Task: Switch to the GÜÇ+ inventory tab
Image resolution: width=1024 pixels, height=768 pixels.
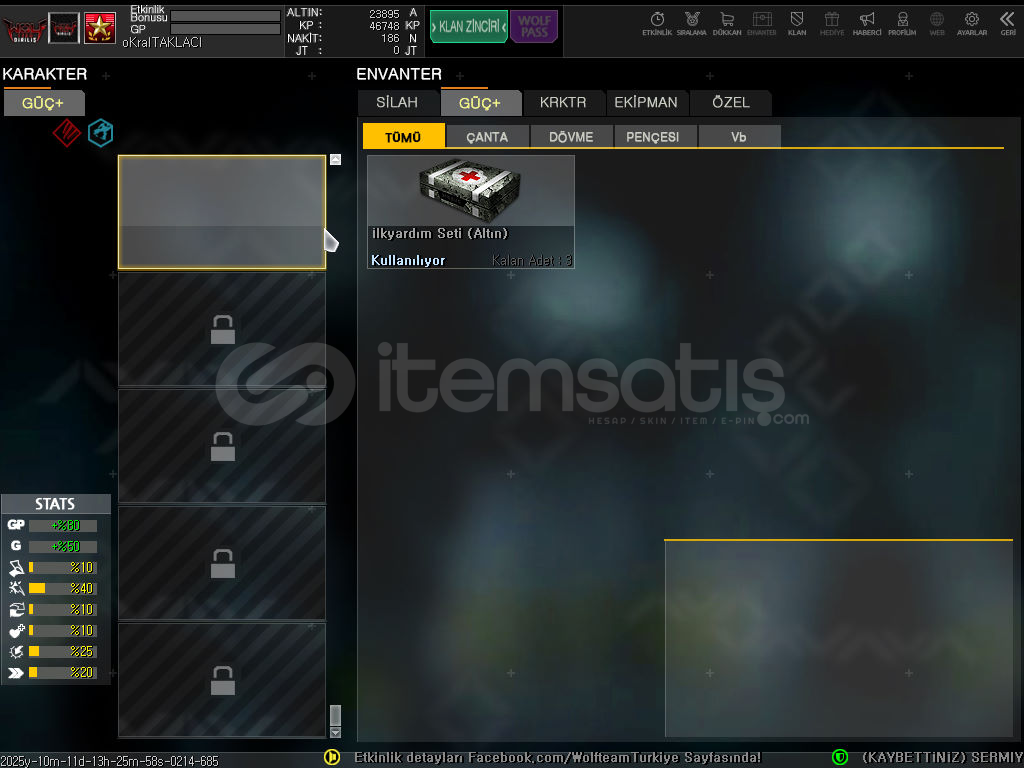Action: pyautogui.click(x=480, y=103)
